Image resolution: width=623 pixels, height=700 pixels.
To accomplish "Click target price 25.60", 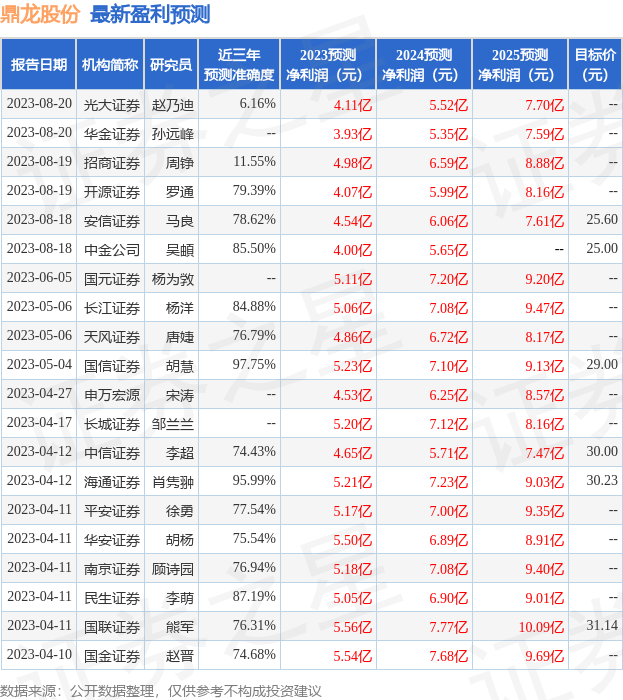I will (602, 219).
